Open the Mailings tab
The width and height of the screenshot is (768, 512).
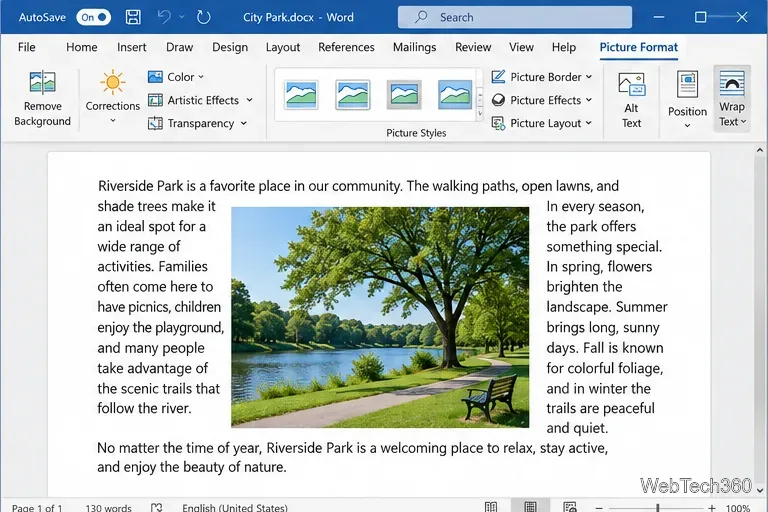pyautogui.click(x=414, y=47)
